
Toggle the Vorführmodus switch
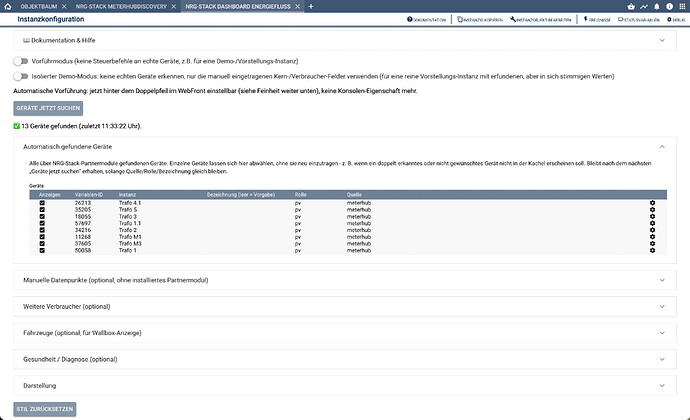tap(20, 61)
